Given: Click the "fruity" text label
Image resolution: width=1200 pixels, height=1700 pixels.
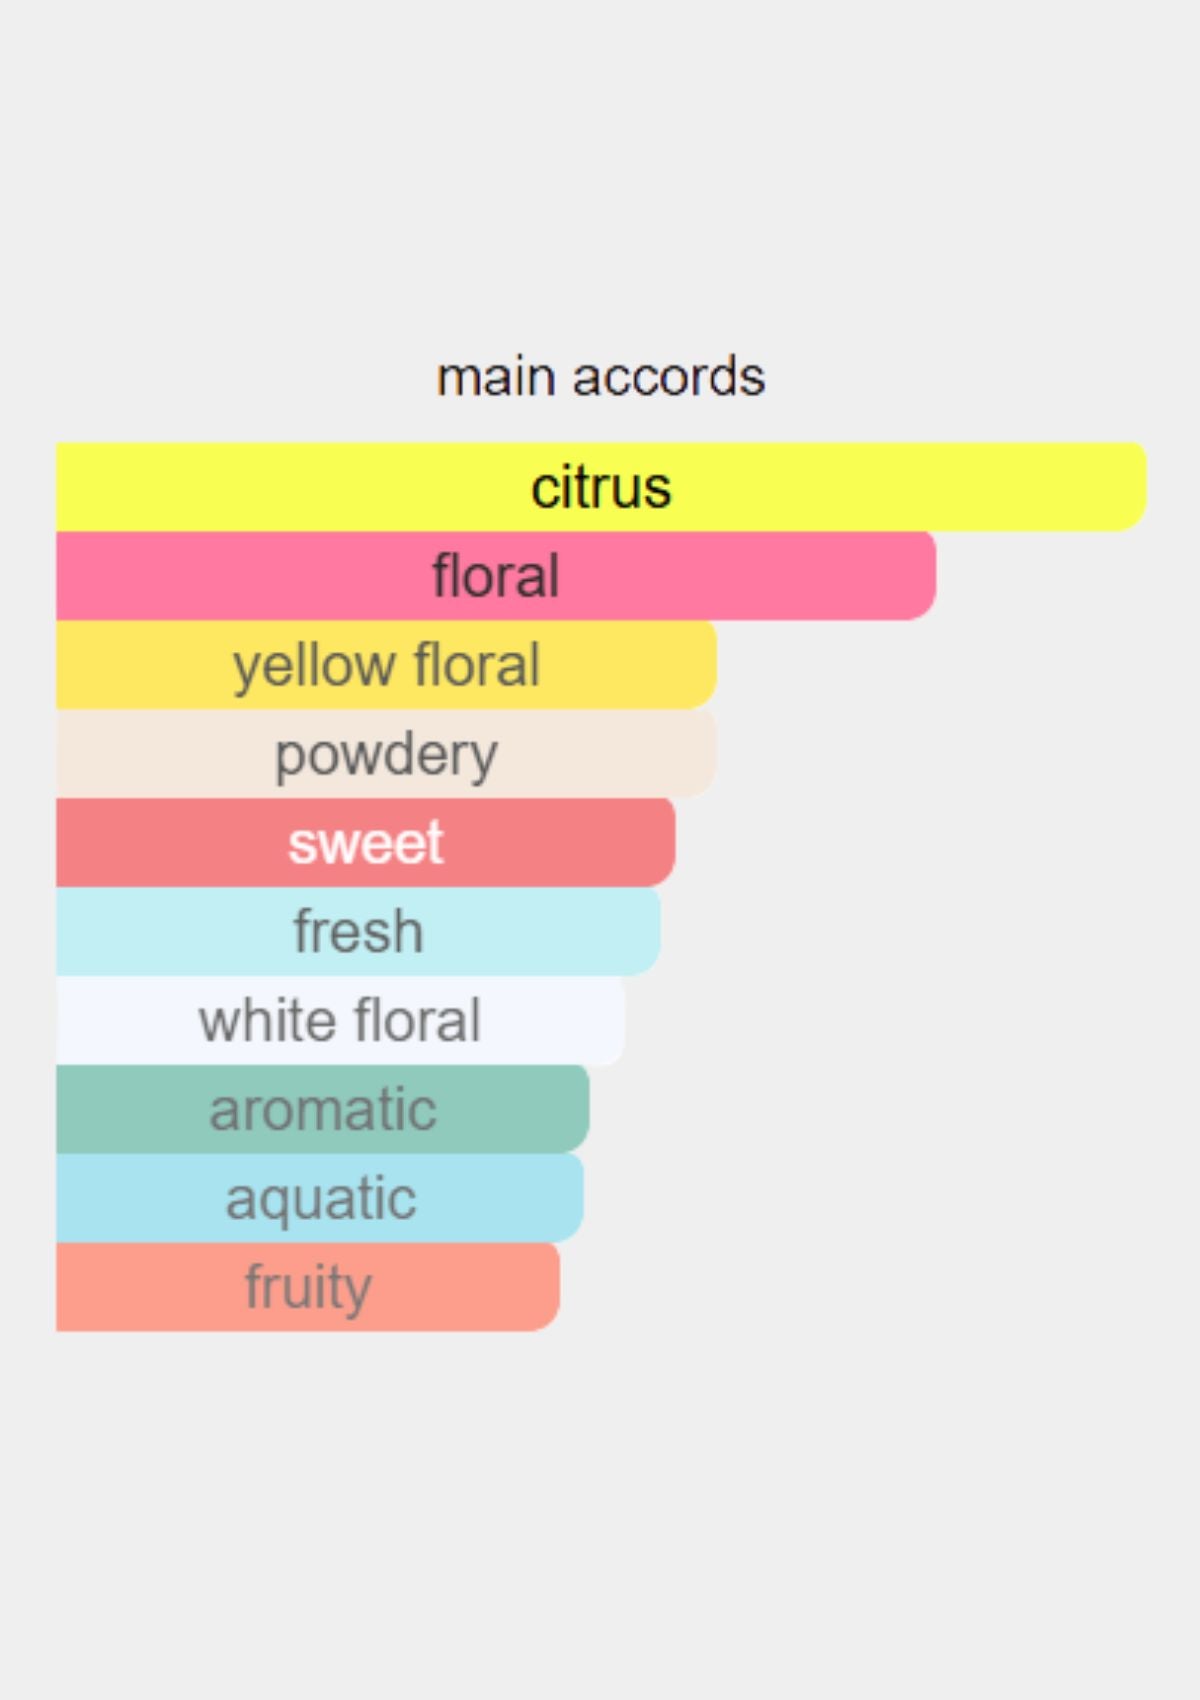Looking at the screenshot, I should tap(308, 1287).
